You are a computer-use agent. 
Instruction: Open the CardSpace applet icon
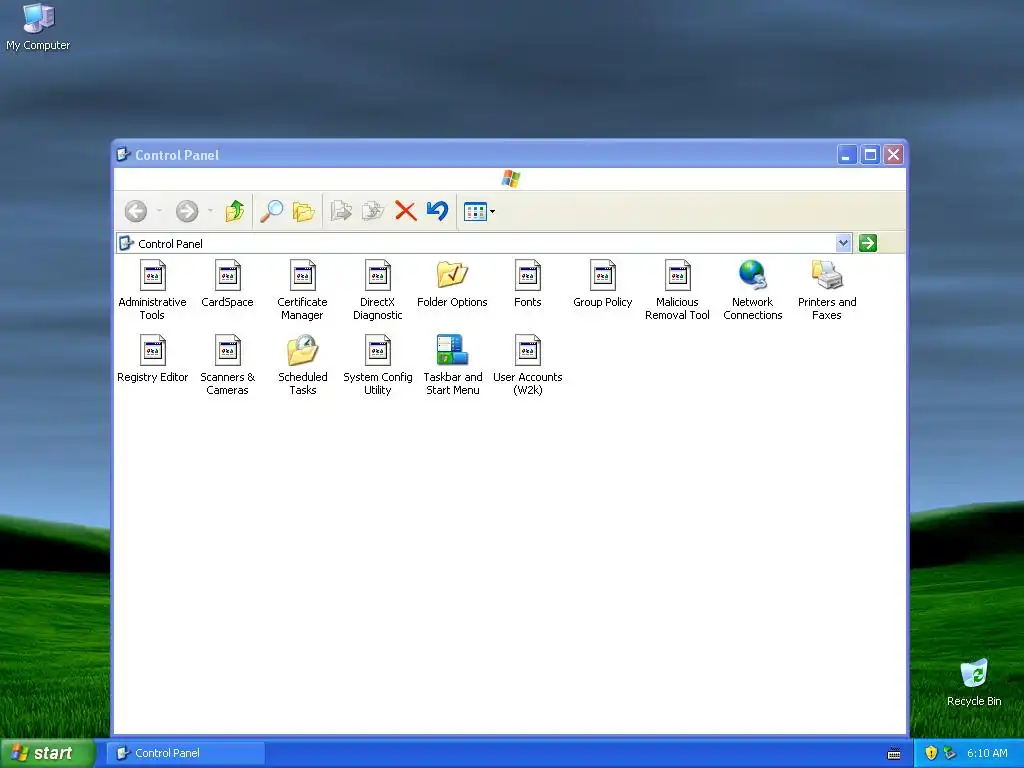[x=227, y=276]
